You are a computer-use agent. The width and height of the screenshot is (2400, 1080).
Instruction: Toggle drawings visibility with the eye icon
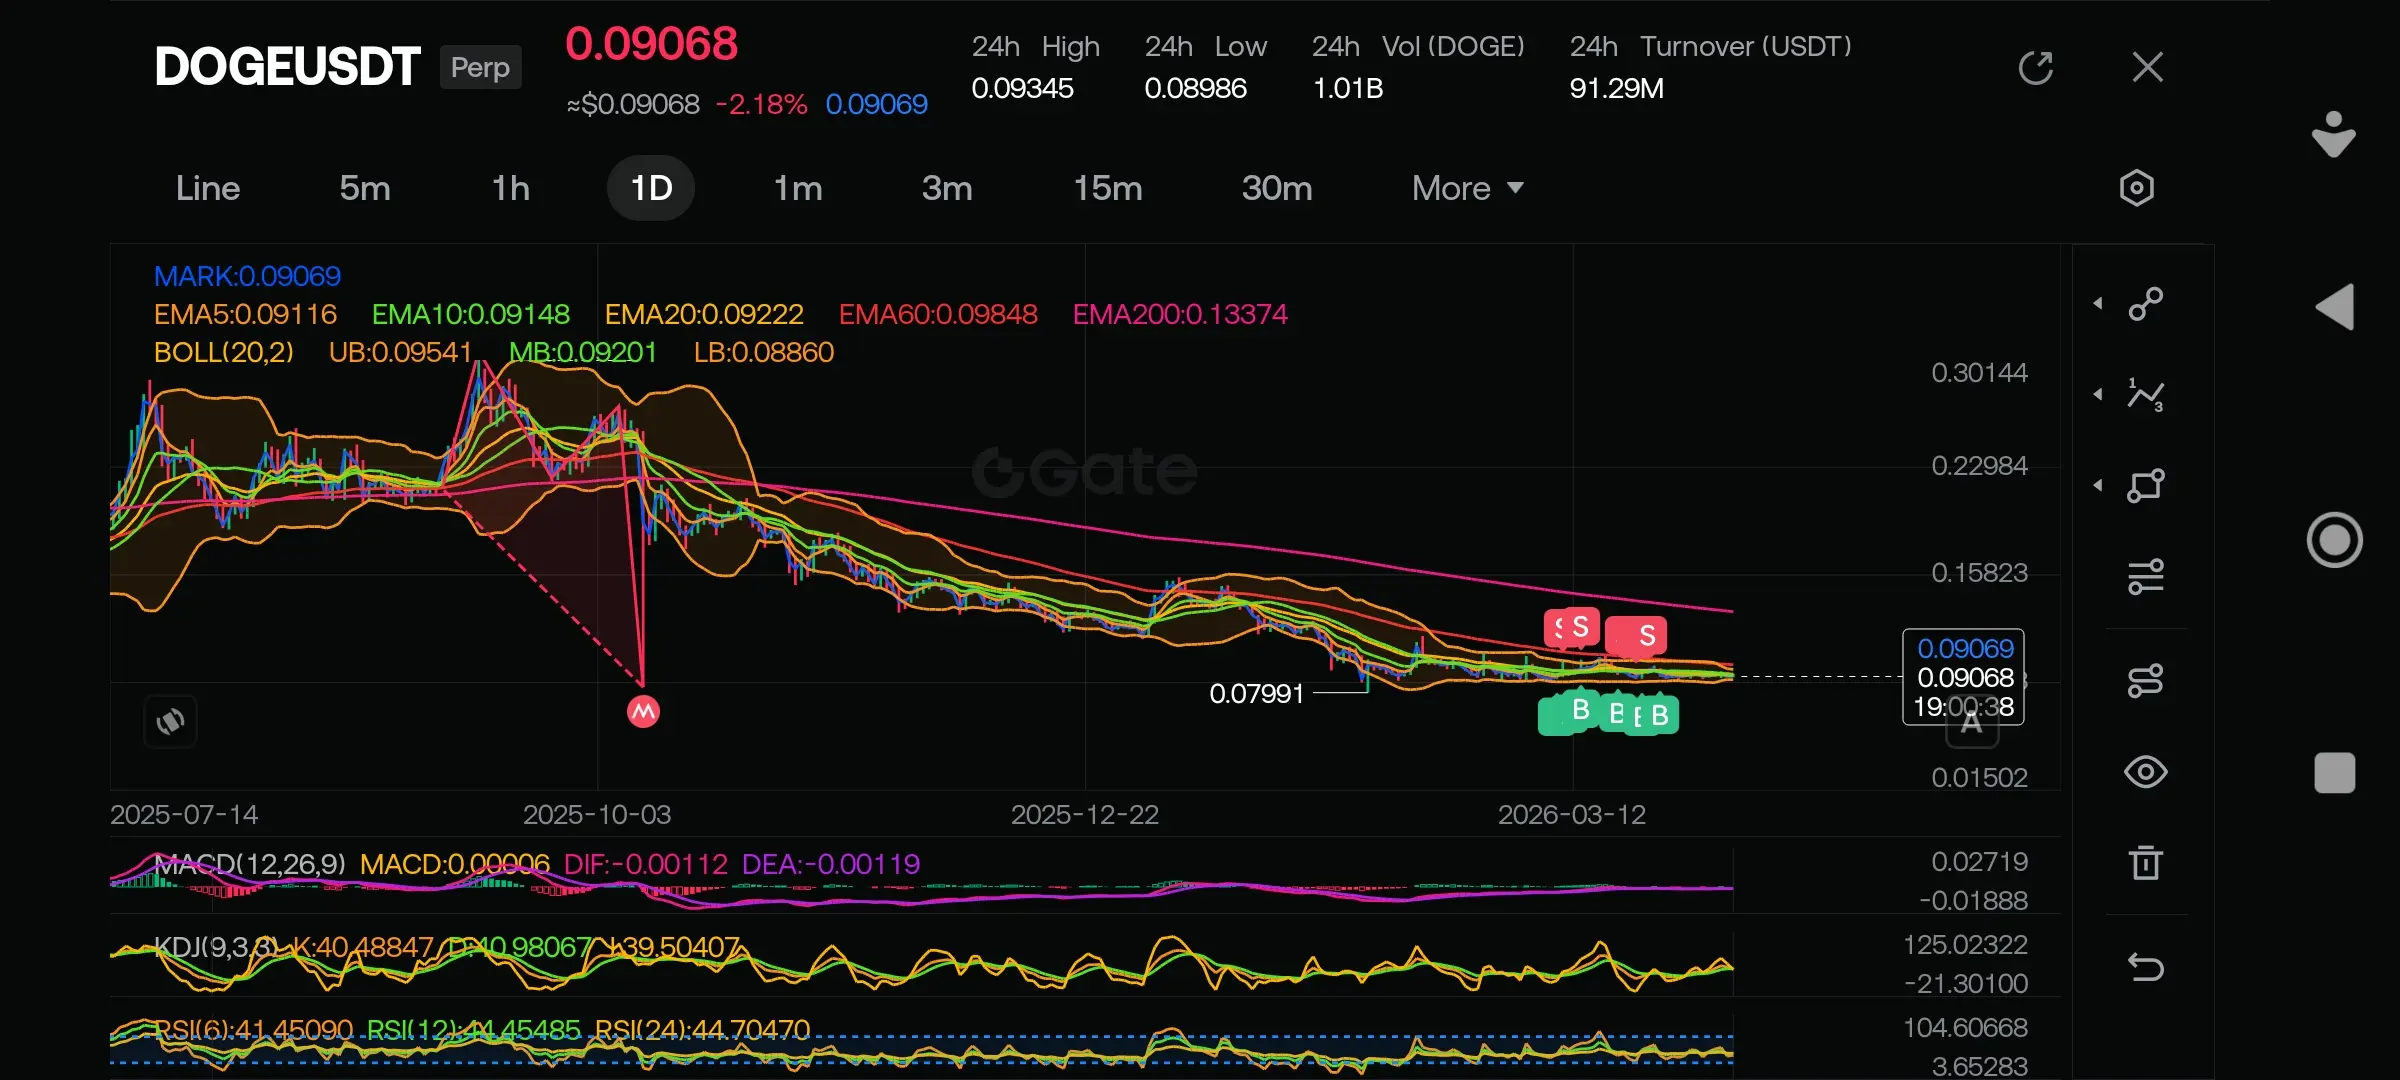pyautogui.click(x=2145, y=772)
